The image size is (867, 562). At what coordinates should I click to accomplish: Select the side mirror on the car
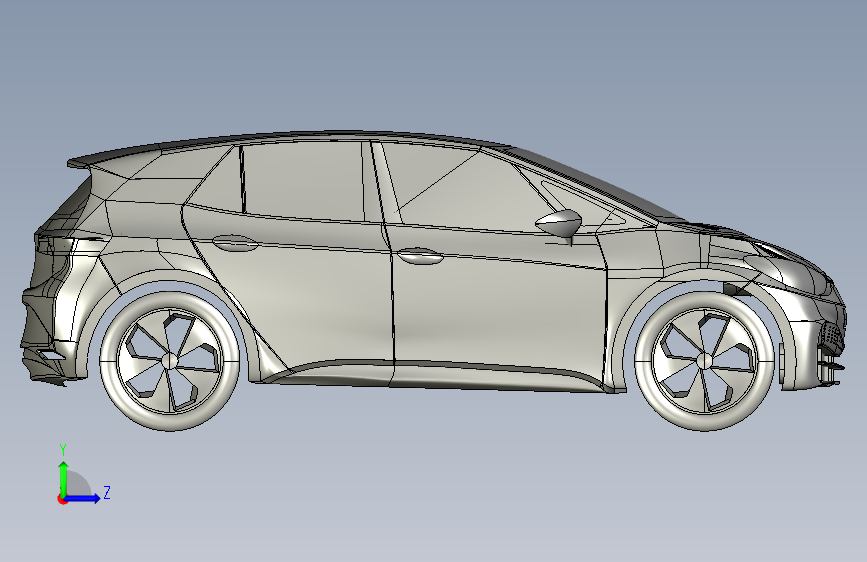coord(558,223)
